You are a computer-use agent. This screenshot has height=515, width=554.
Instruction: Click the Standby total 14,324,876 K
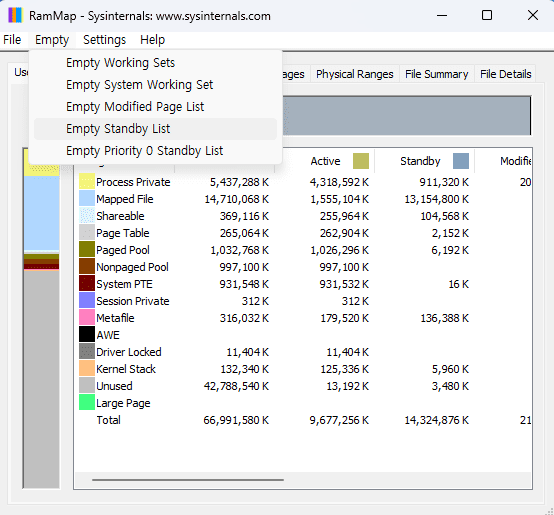[x=436, y=420]
